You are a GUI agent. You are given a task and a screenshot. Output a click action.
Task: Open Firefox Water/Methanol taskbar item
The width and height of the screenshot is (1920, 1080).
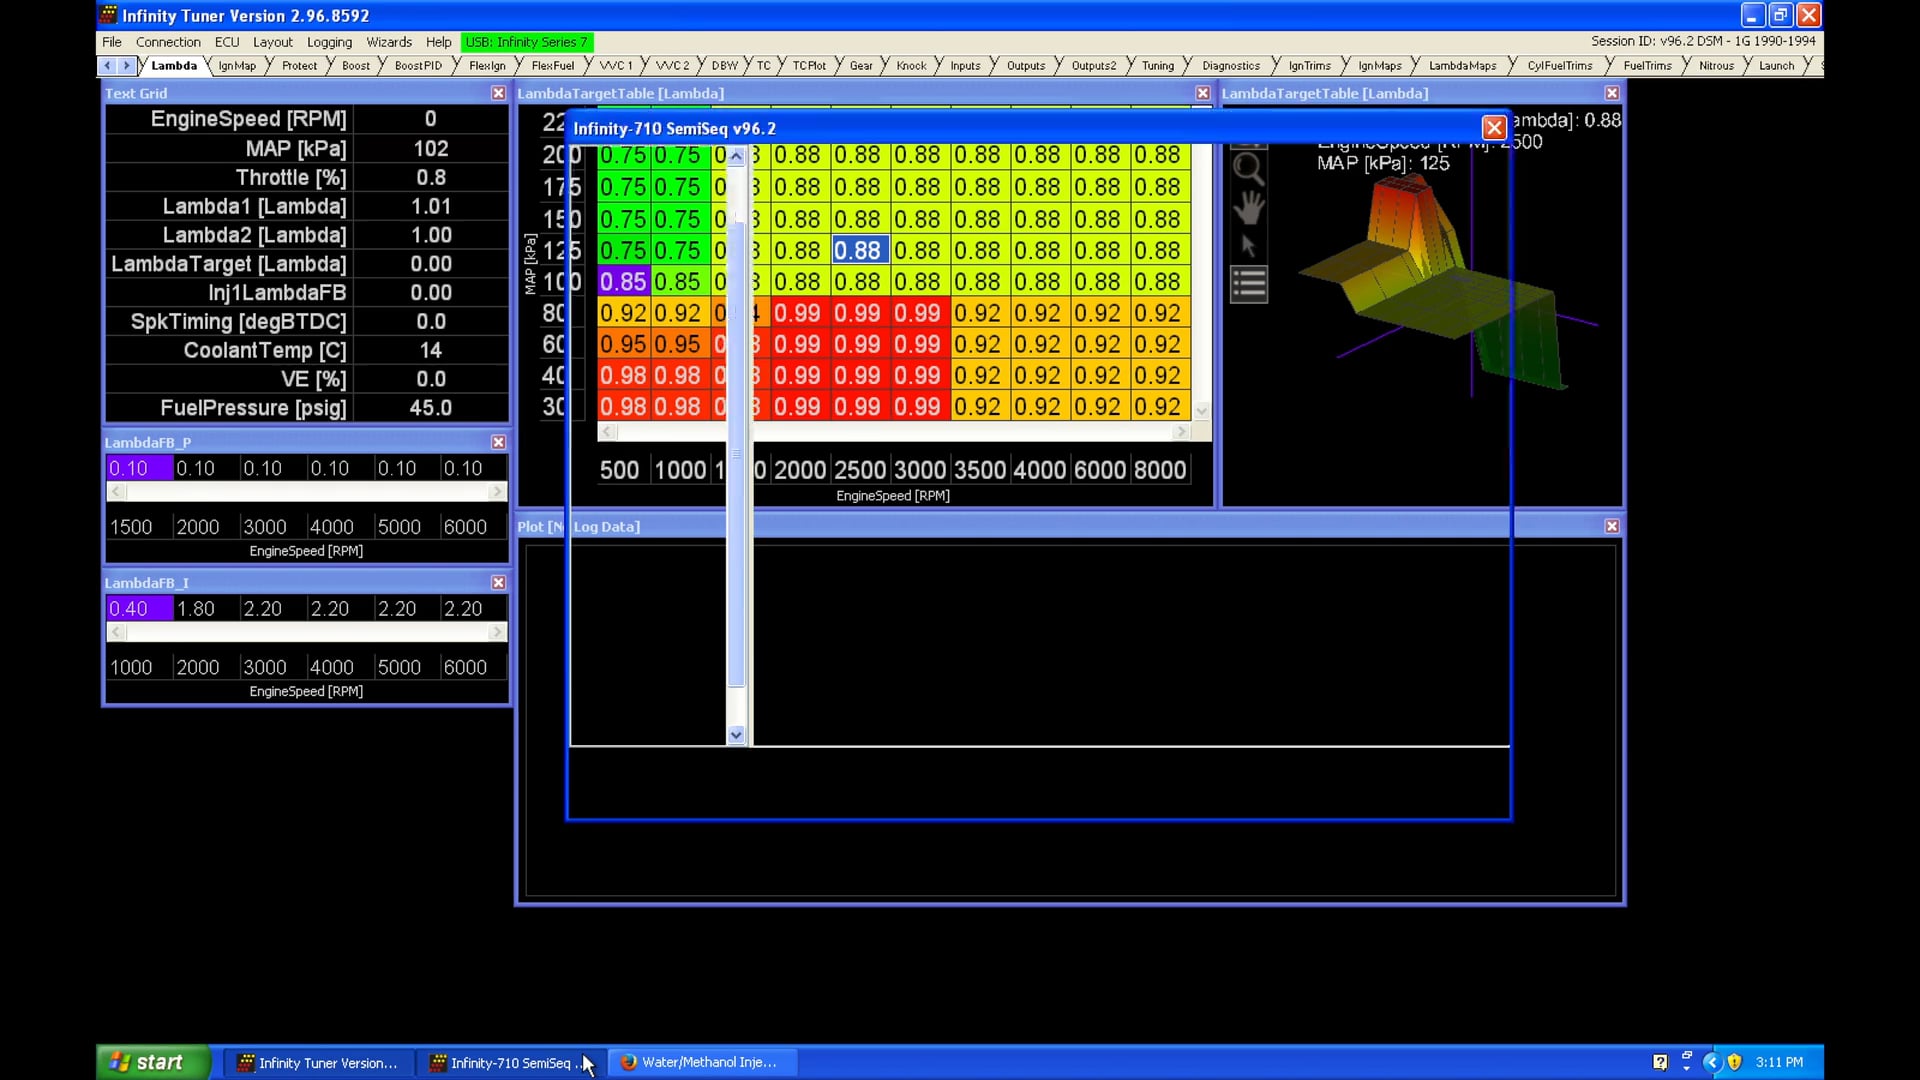coord(700,1062)
